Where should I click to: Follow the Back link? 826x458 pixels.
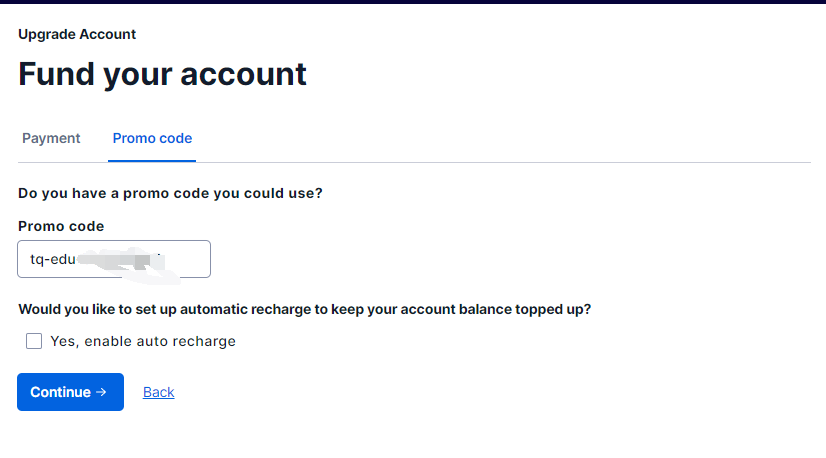click(x=159, y=392)
